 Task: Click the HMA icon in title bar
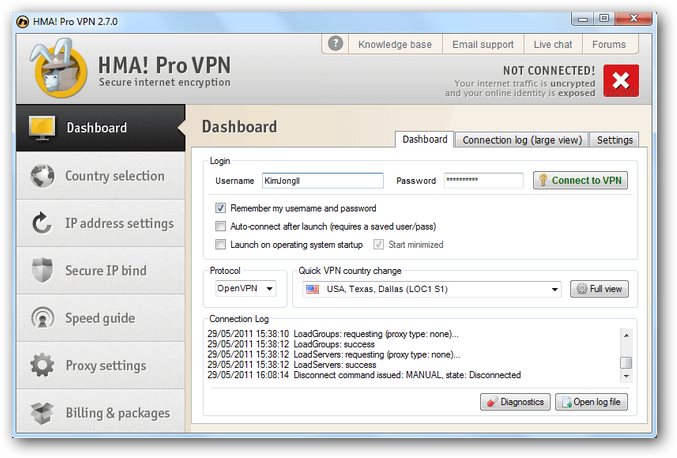coord(22,21)
